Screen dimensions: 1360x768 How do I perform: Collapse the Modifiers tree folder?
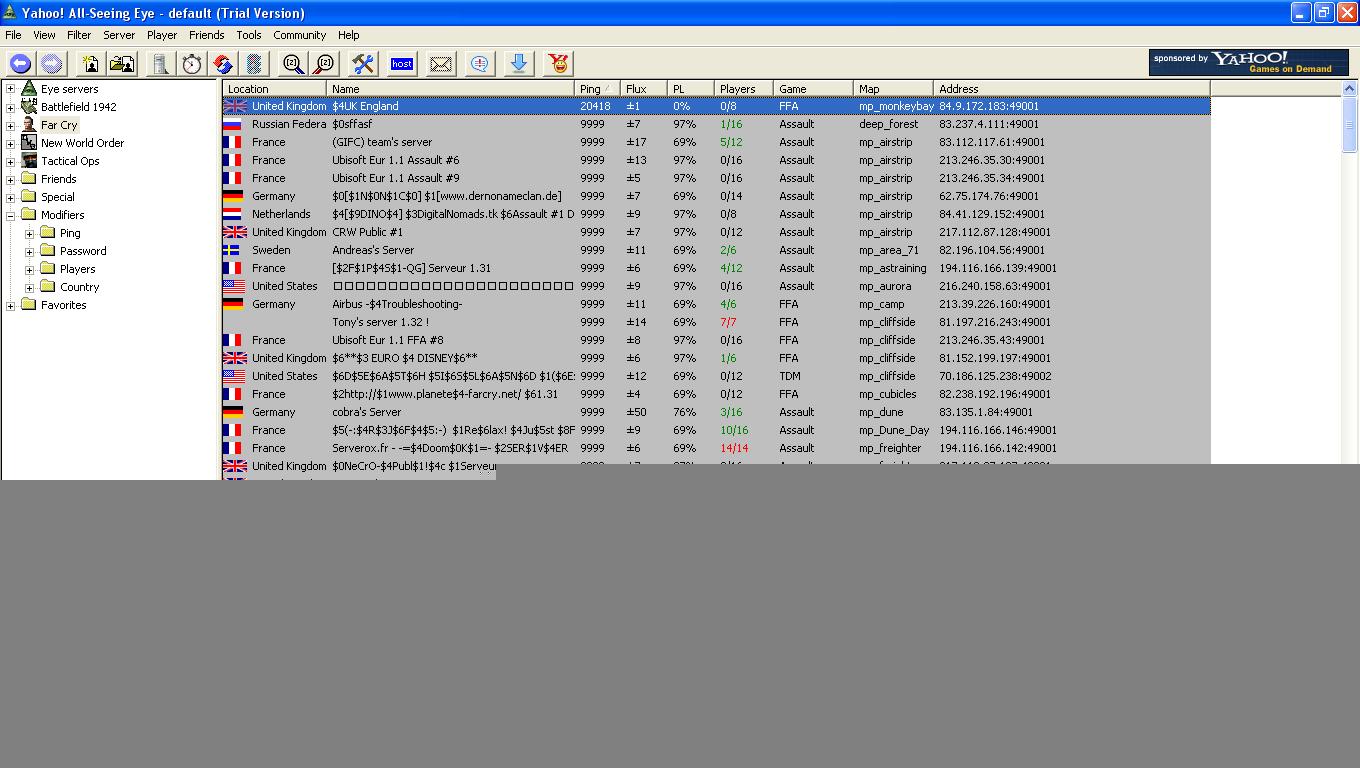11,215
